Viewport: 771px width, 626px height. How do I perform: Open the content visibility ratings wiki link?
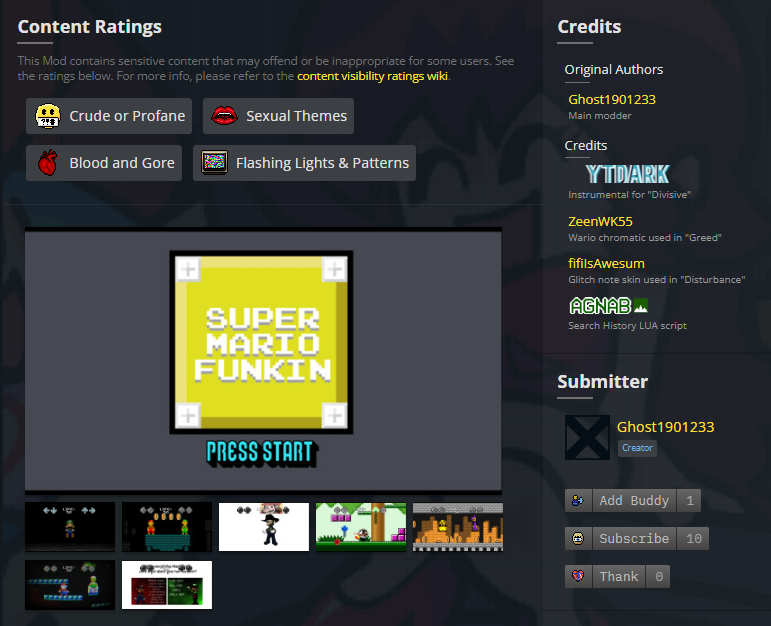pyautogui.click(x=372, y=76)
